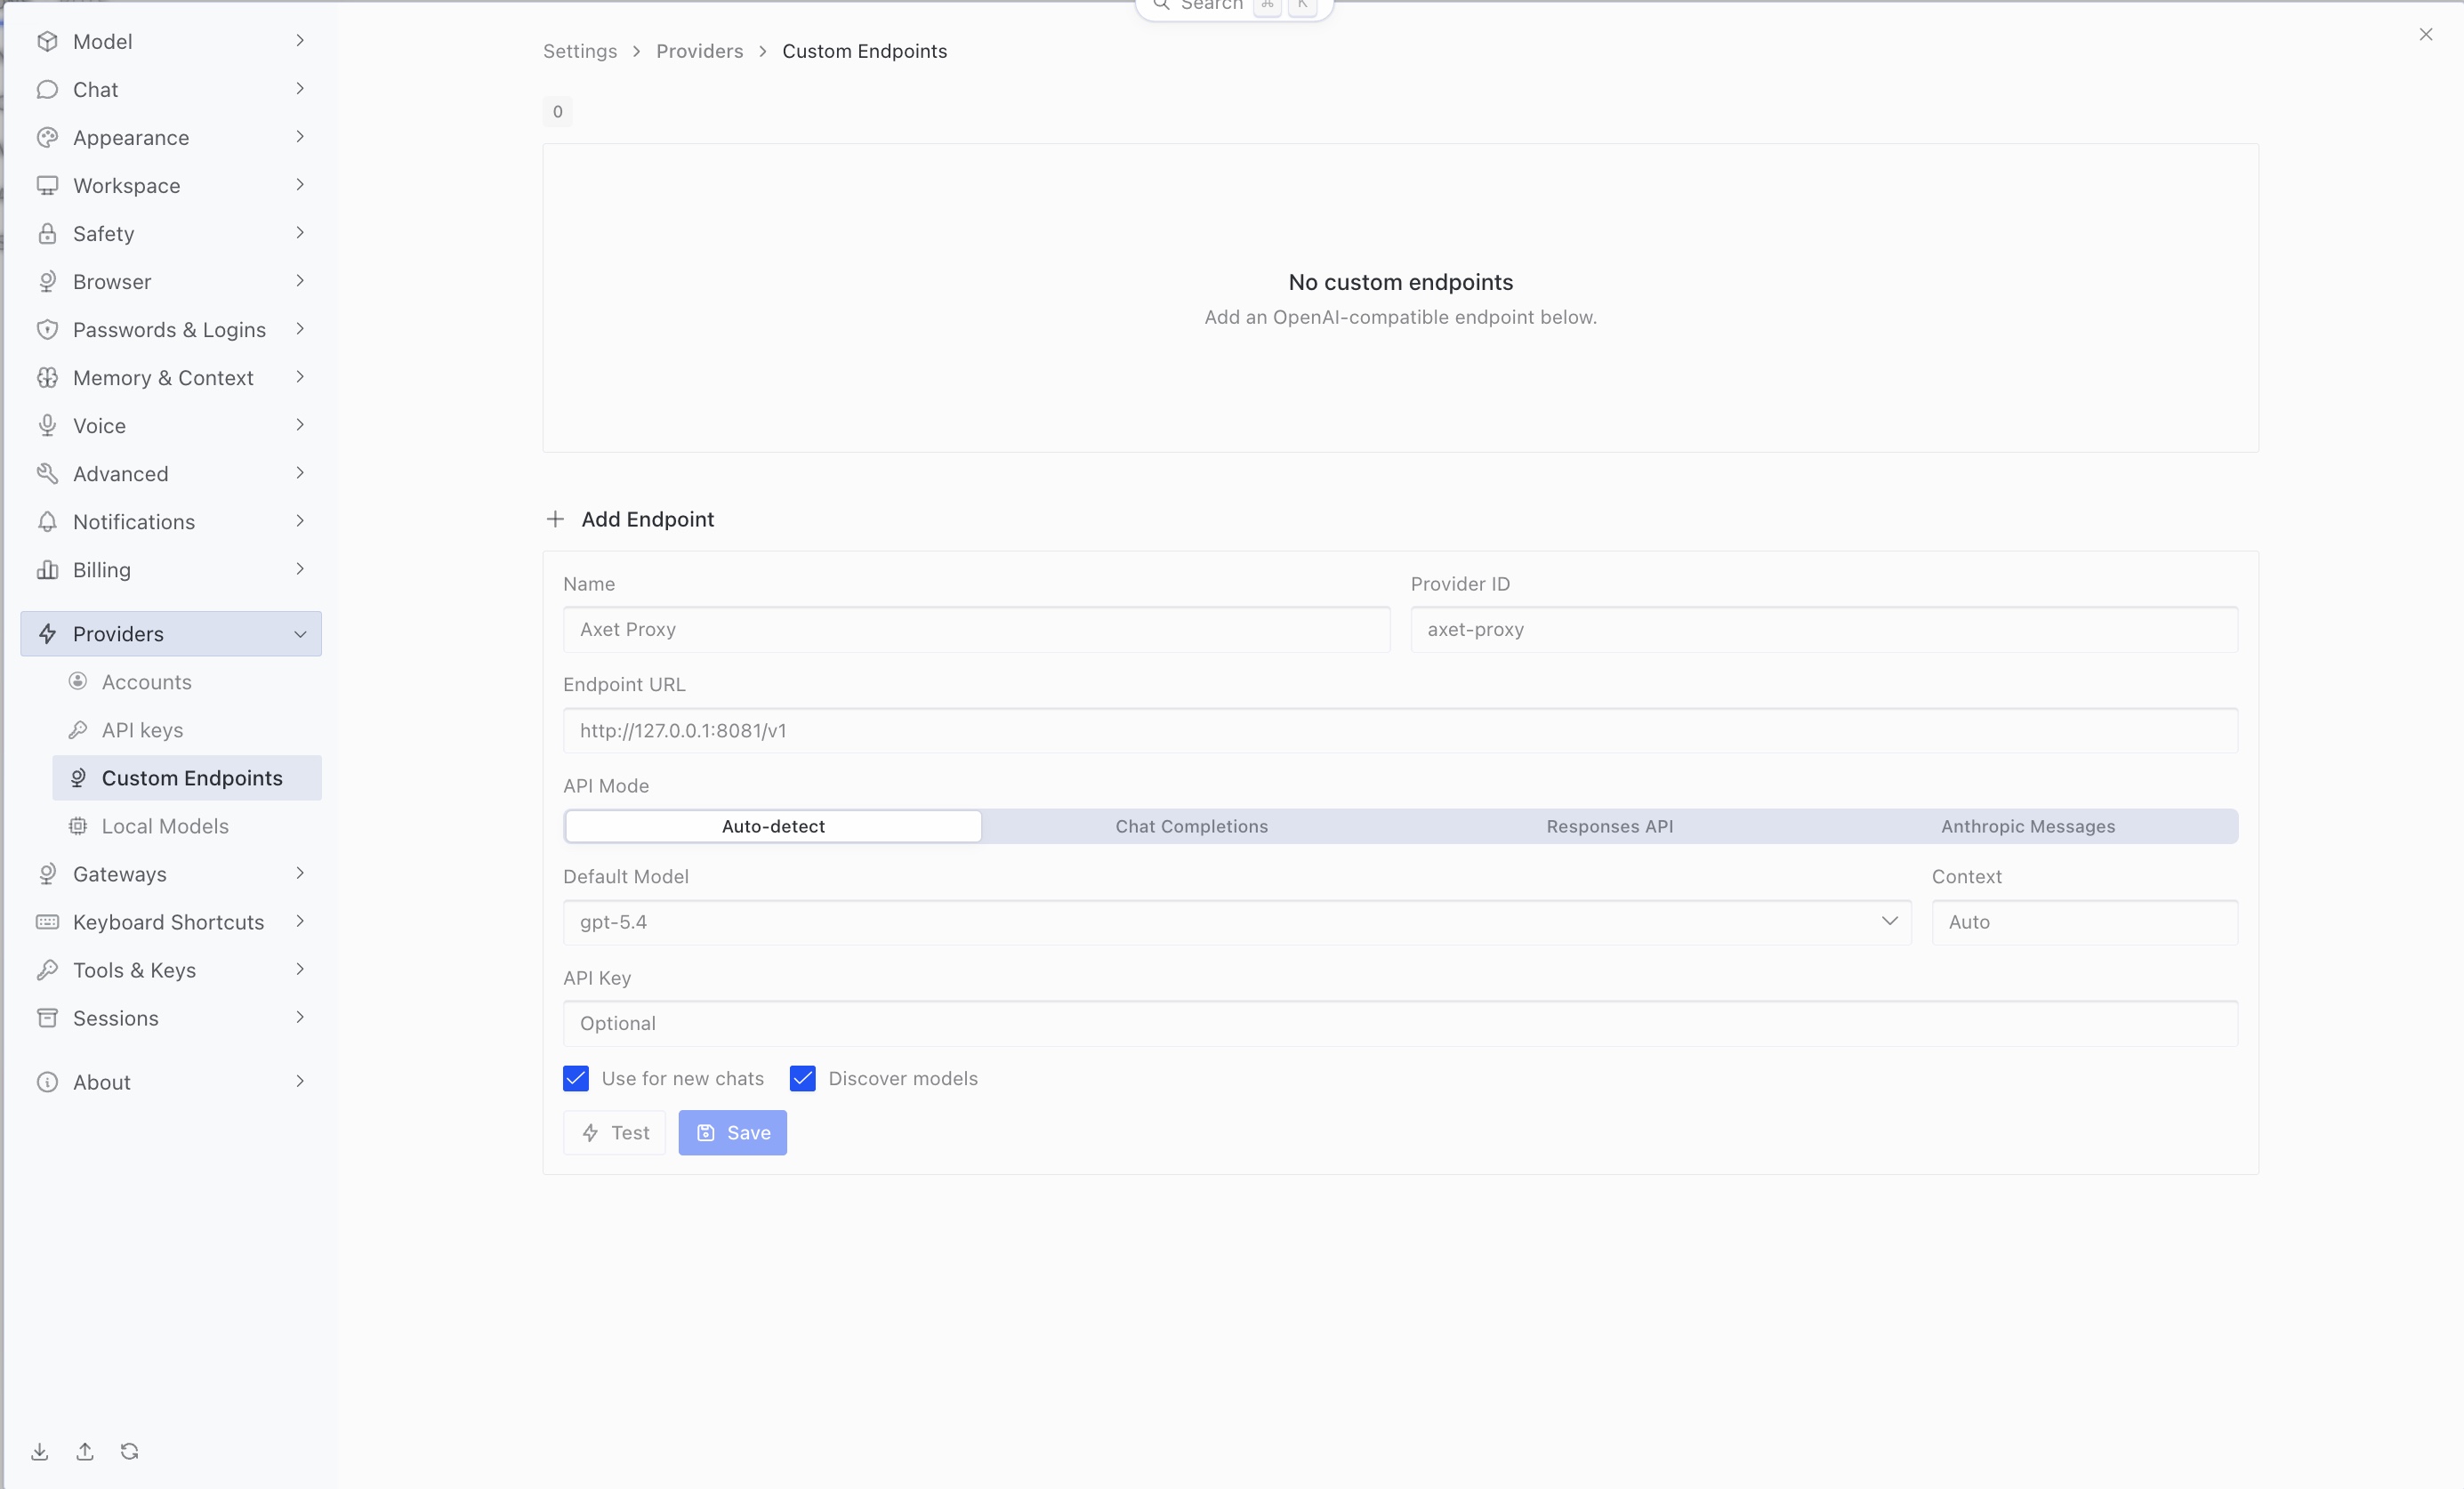Click the Appearance palette icon
Viewport: 2464px width, 1489px height.
tap(47, 137)
